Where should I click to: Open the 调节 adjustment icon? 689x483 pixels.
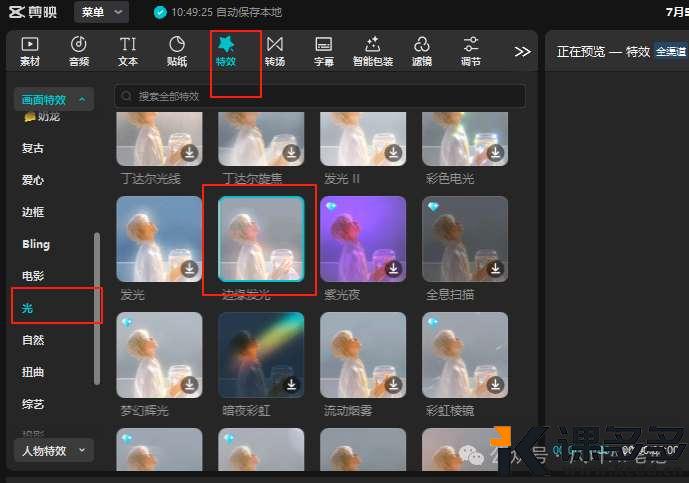click(471, 51)
